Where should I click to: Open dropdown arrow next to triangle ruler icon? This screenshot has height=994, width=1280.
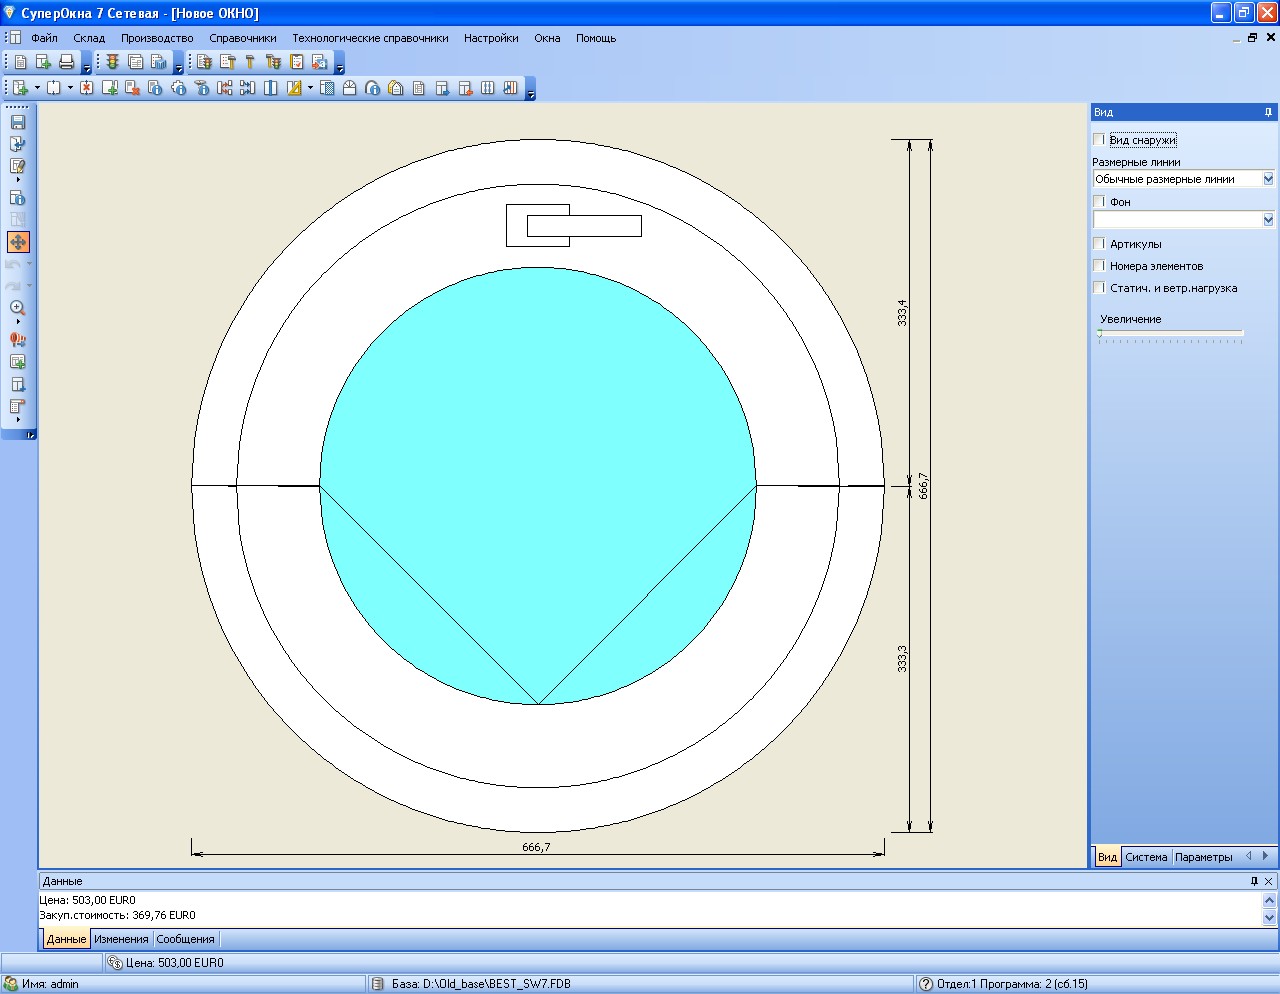tap(310, 88)
